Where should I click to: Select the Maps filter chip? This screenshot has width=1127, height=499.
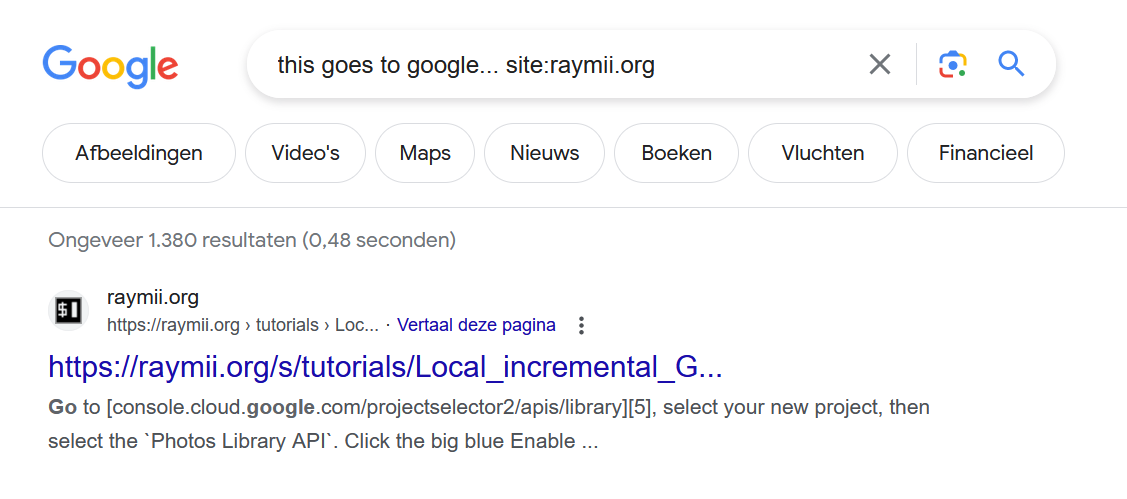pos(425,153)
